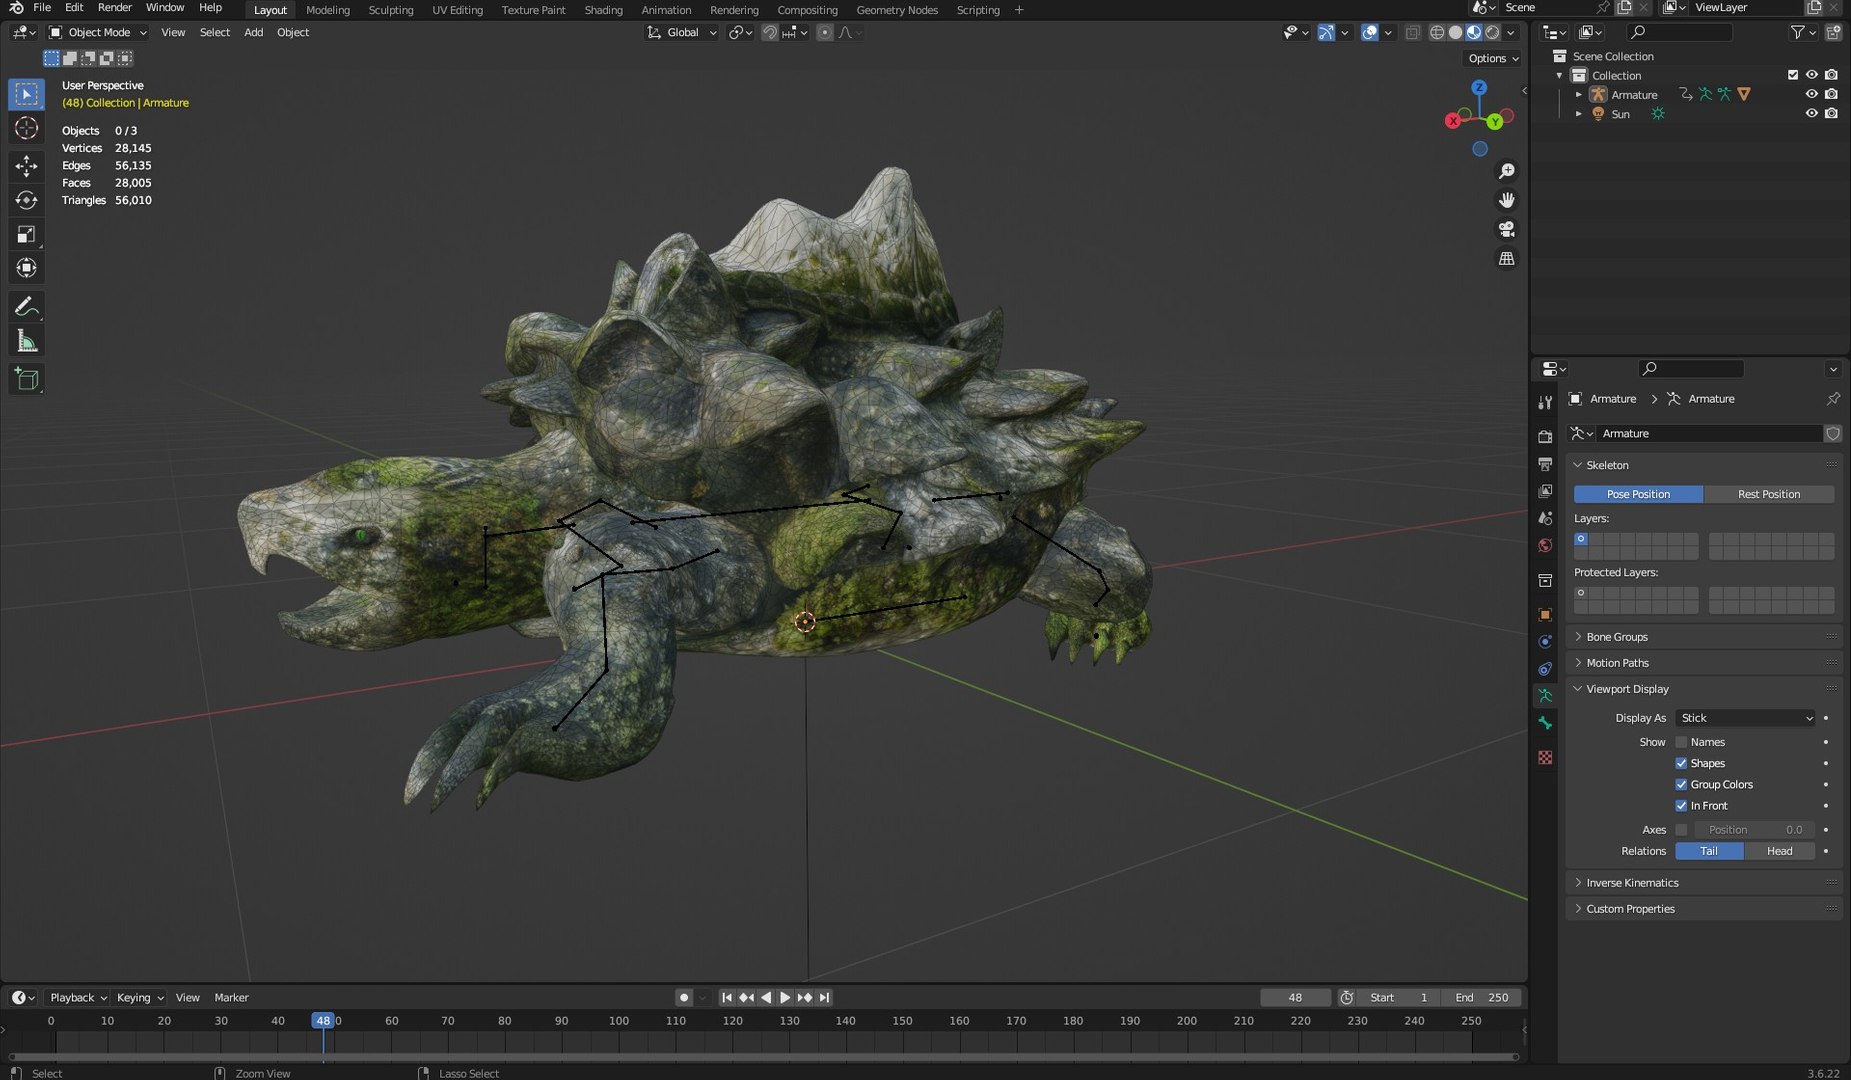Expand the Armature outliner item
Screen dimensions: 1851x1080
(x=1579, y=94)
